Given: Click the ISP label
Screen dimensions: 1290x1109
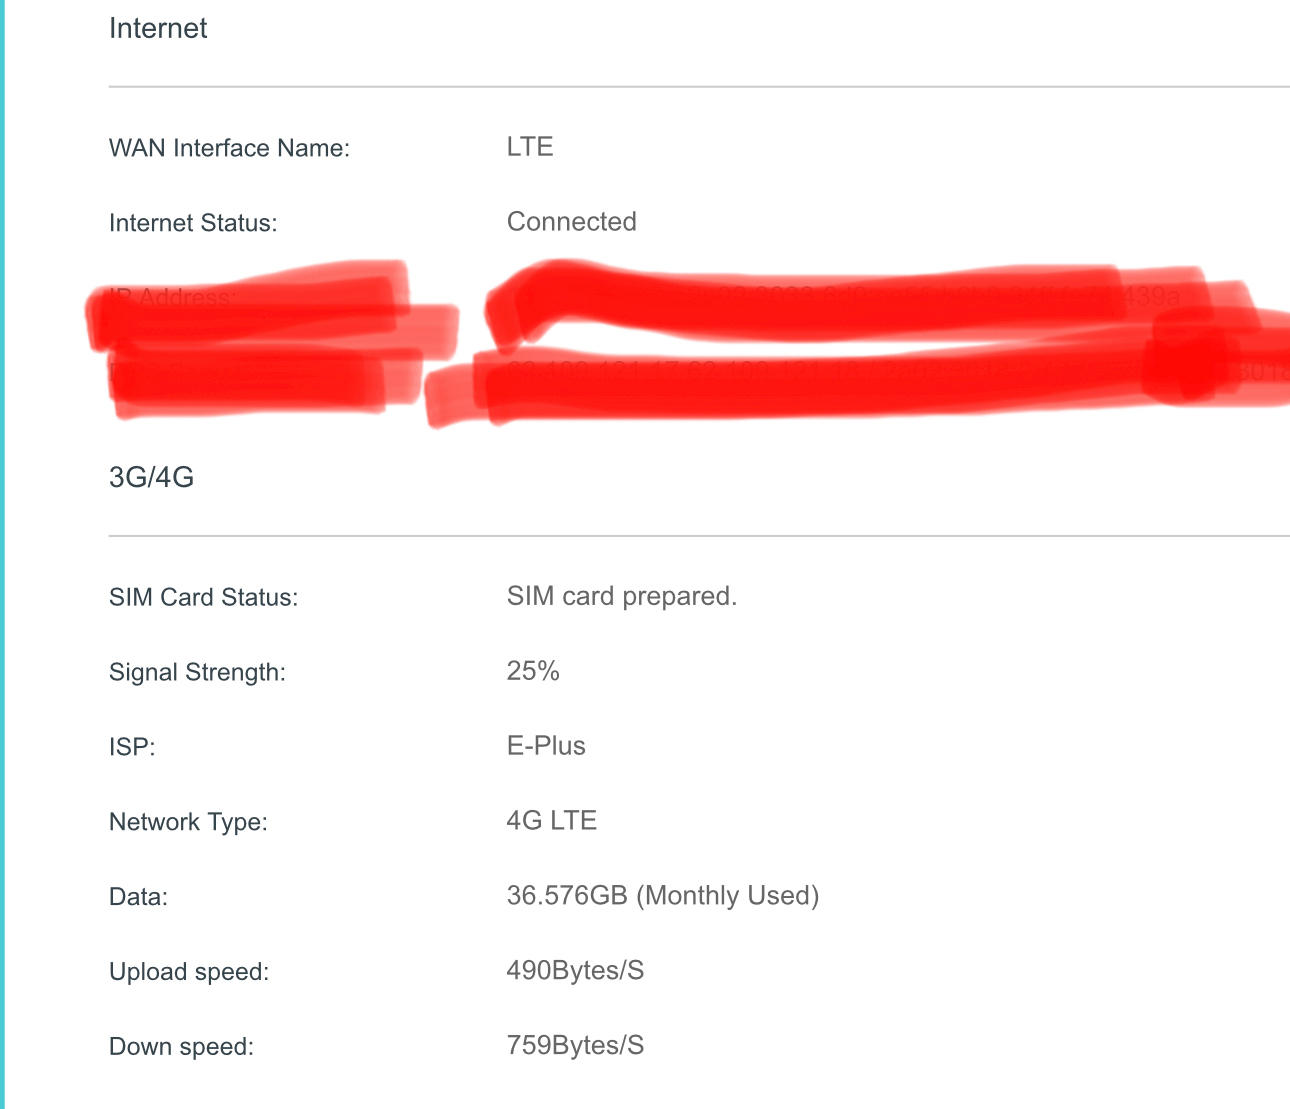Looking at the screenshot, I should [x=132, y=747].
